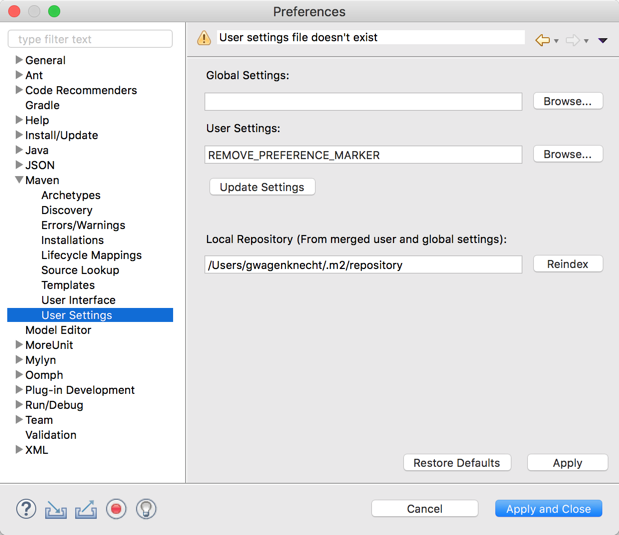Click the User Settings path field

pos(363,155)
